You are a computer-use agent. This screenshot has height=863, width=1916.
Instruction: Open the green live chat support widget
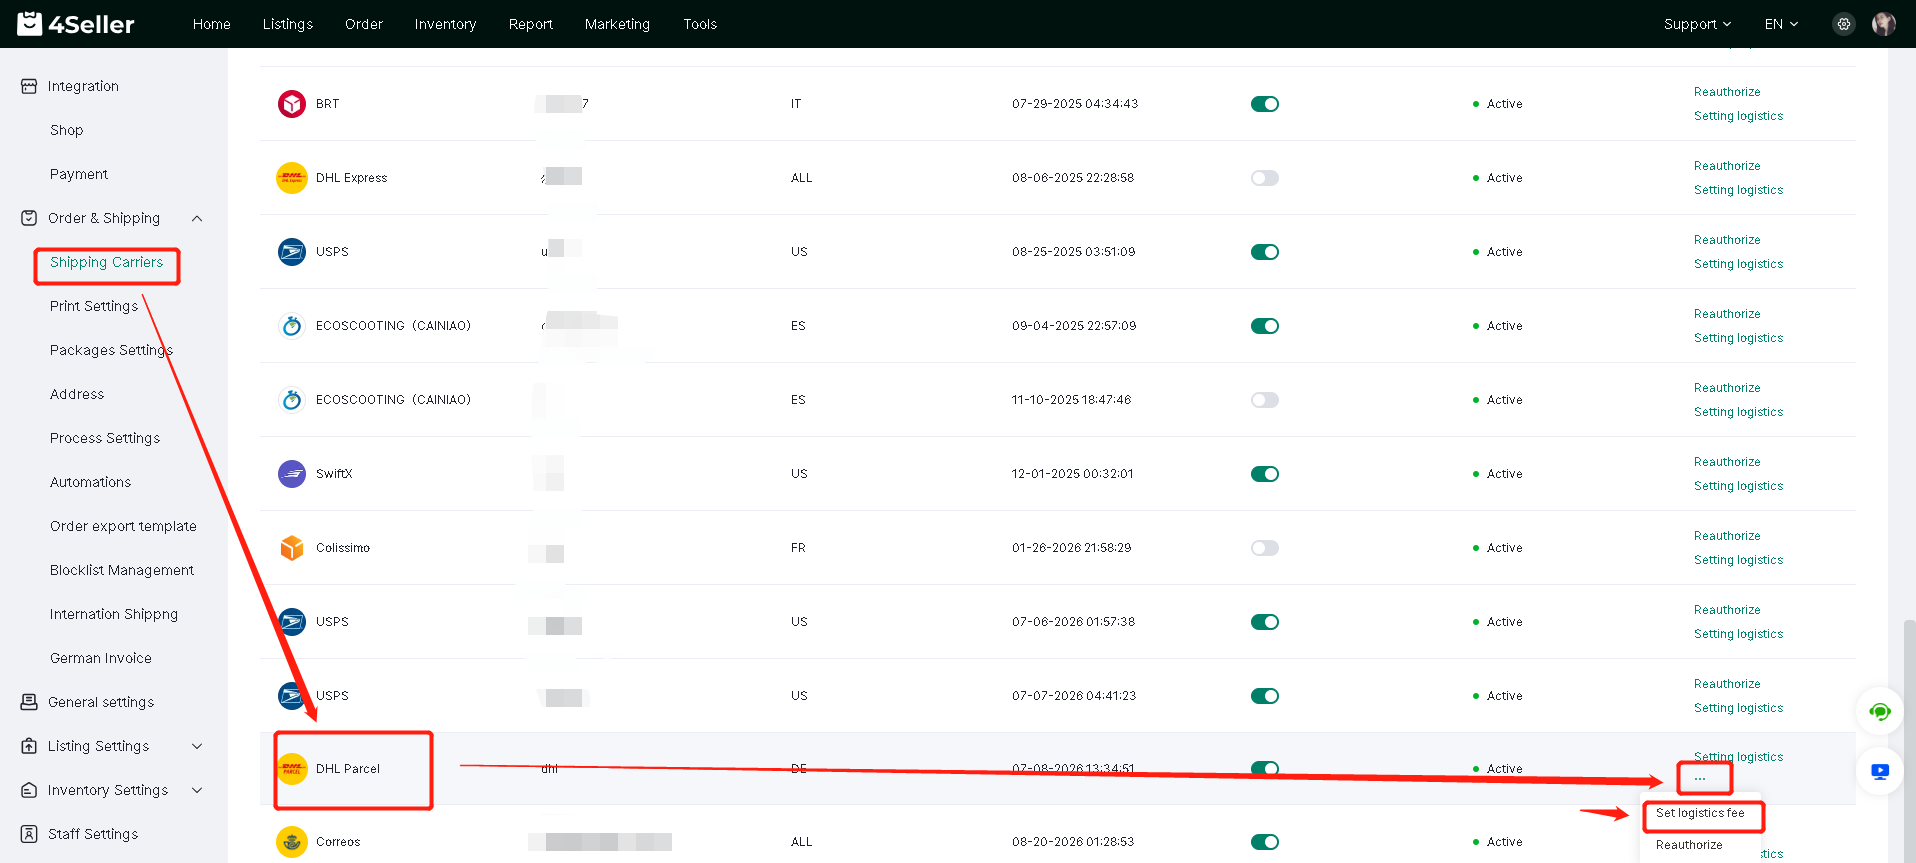[1880, 712]
